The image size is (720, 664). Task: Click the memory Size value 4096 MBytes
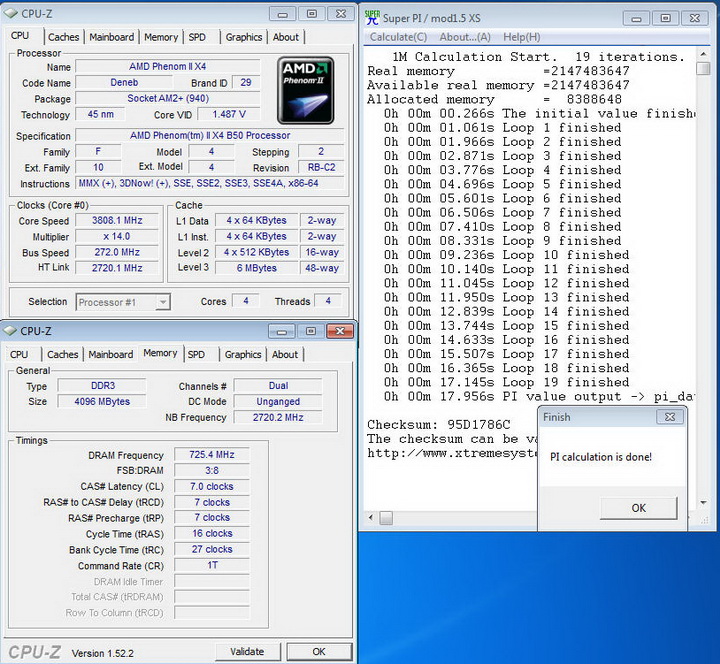[x=102, y=401]
